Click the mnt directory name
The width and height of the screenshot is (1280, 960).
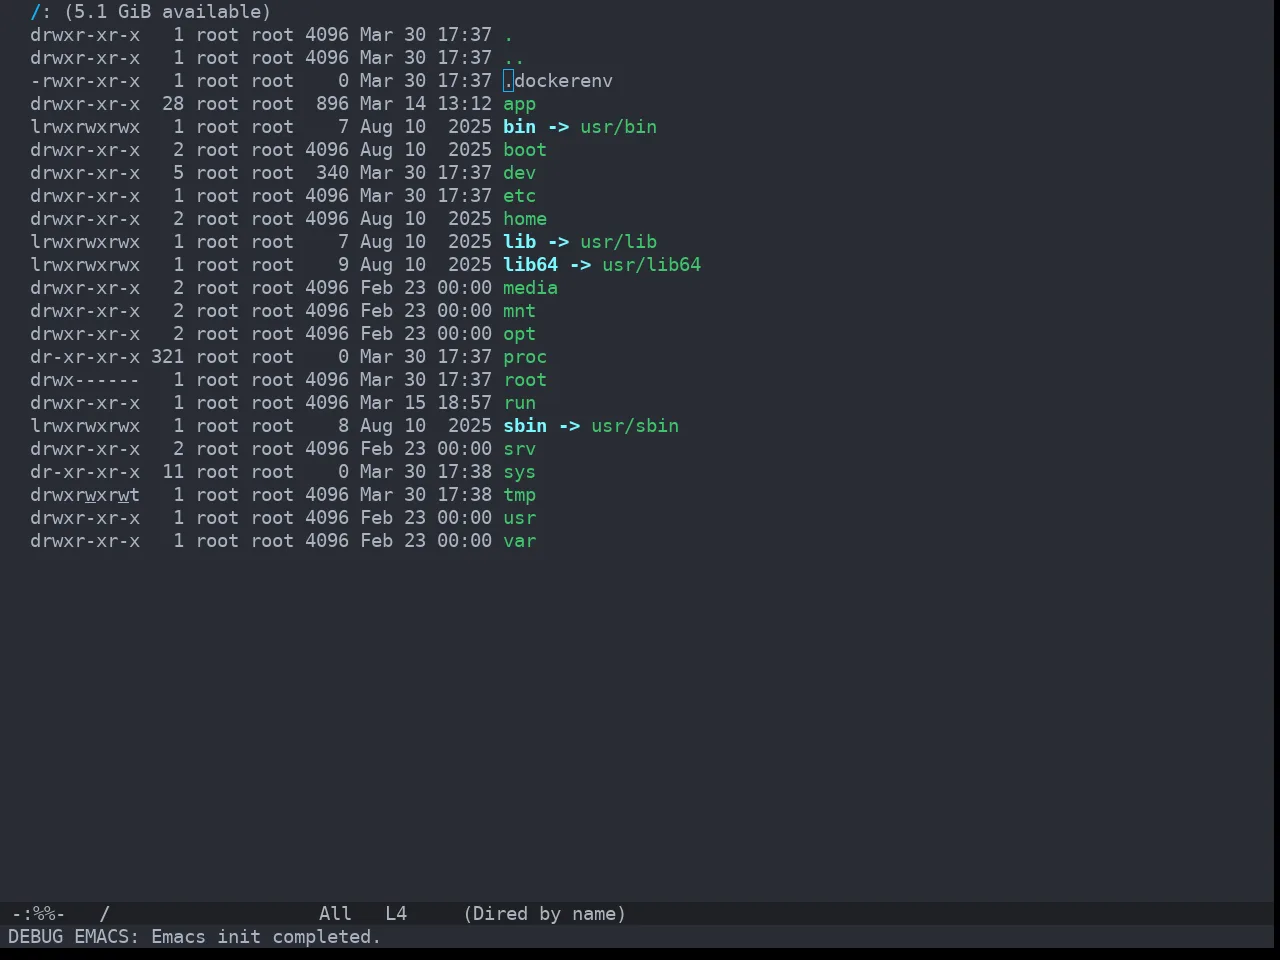tap(519, 311)
